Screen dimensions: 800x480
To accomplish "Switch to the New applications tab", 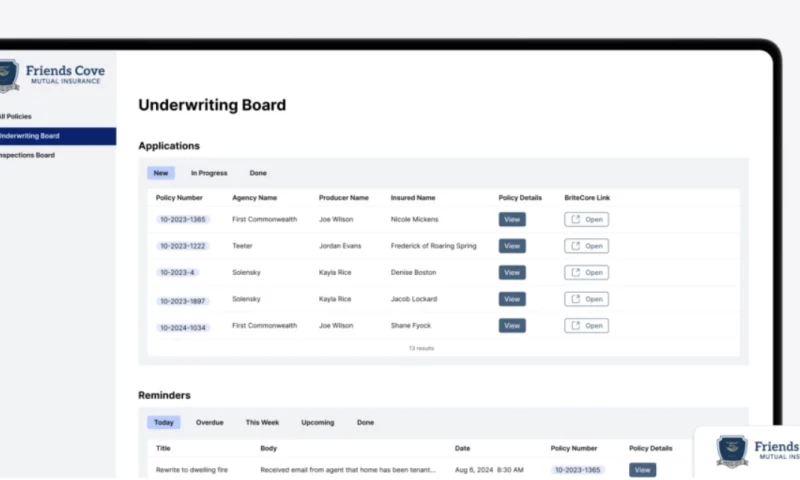I will point(161,173).
